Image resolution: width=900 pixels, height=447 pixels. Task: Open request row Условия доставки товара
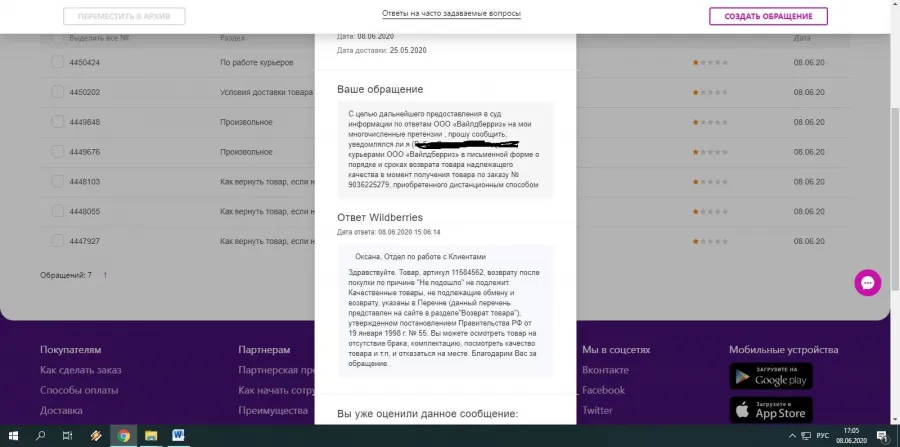pyautogui.click(x=266, y=92)
